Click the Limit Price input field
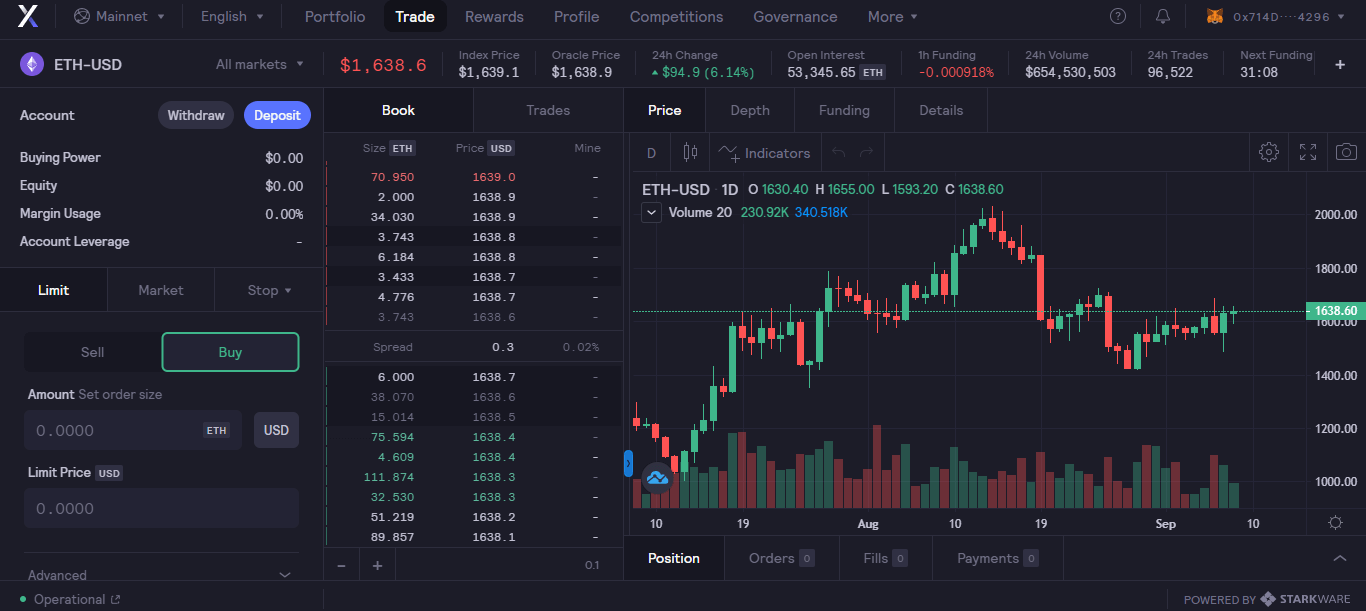This screenshot has width=1366, height=611. [160, 508]
